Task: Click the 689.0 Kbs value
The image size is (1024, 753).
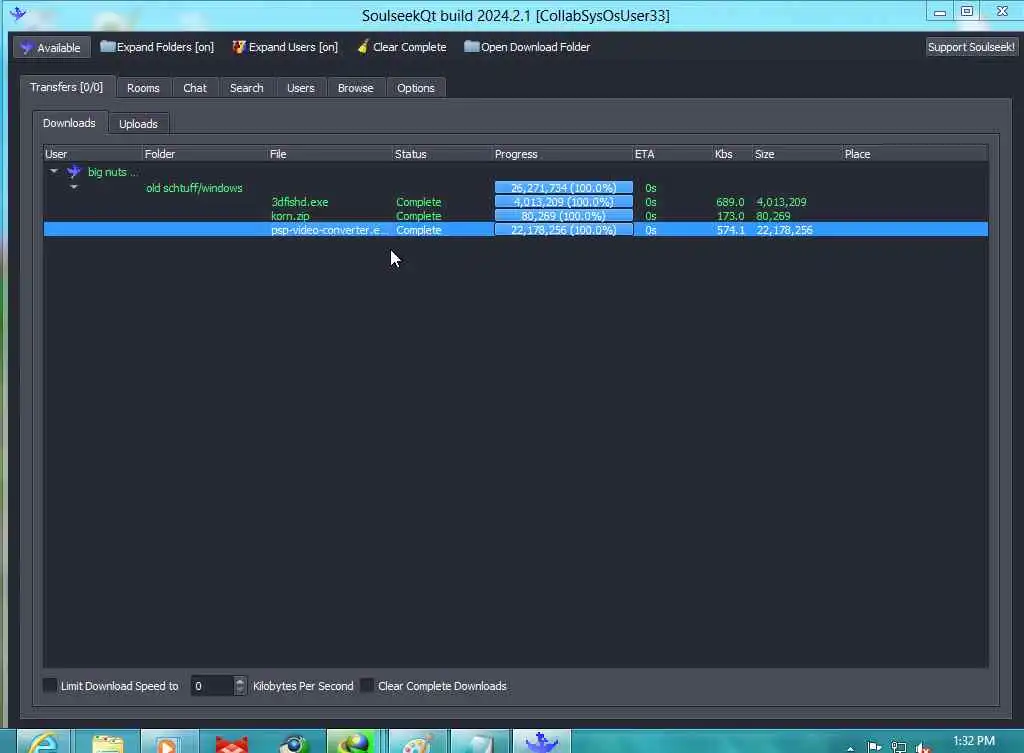Action: click(x=730, y=202)
